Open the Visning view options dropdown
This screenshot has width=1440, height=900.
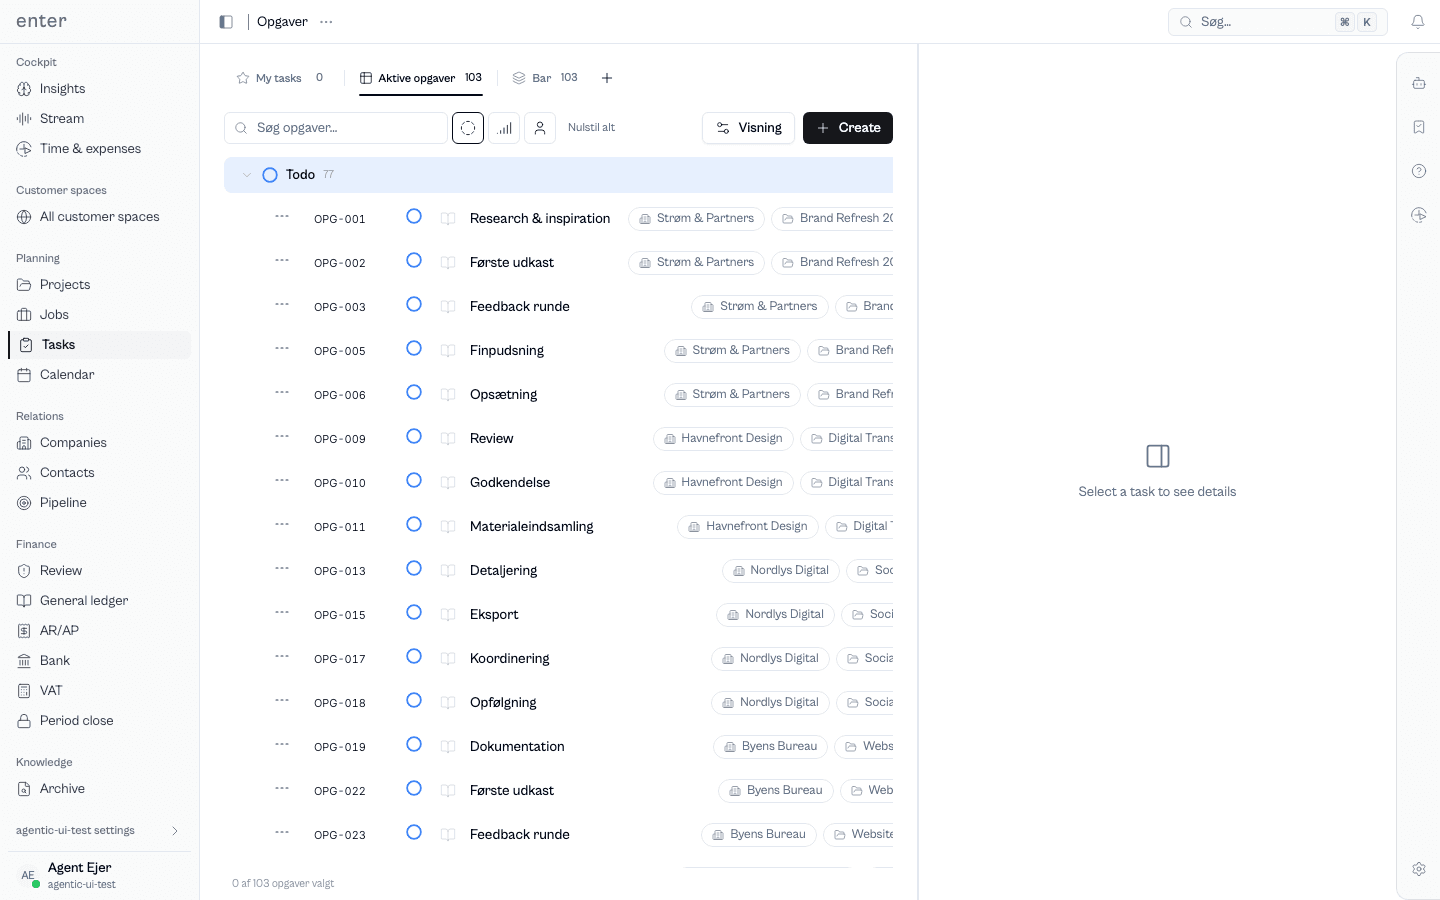[748, 128]
